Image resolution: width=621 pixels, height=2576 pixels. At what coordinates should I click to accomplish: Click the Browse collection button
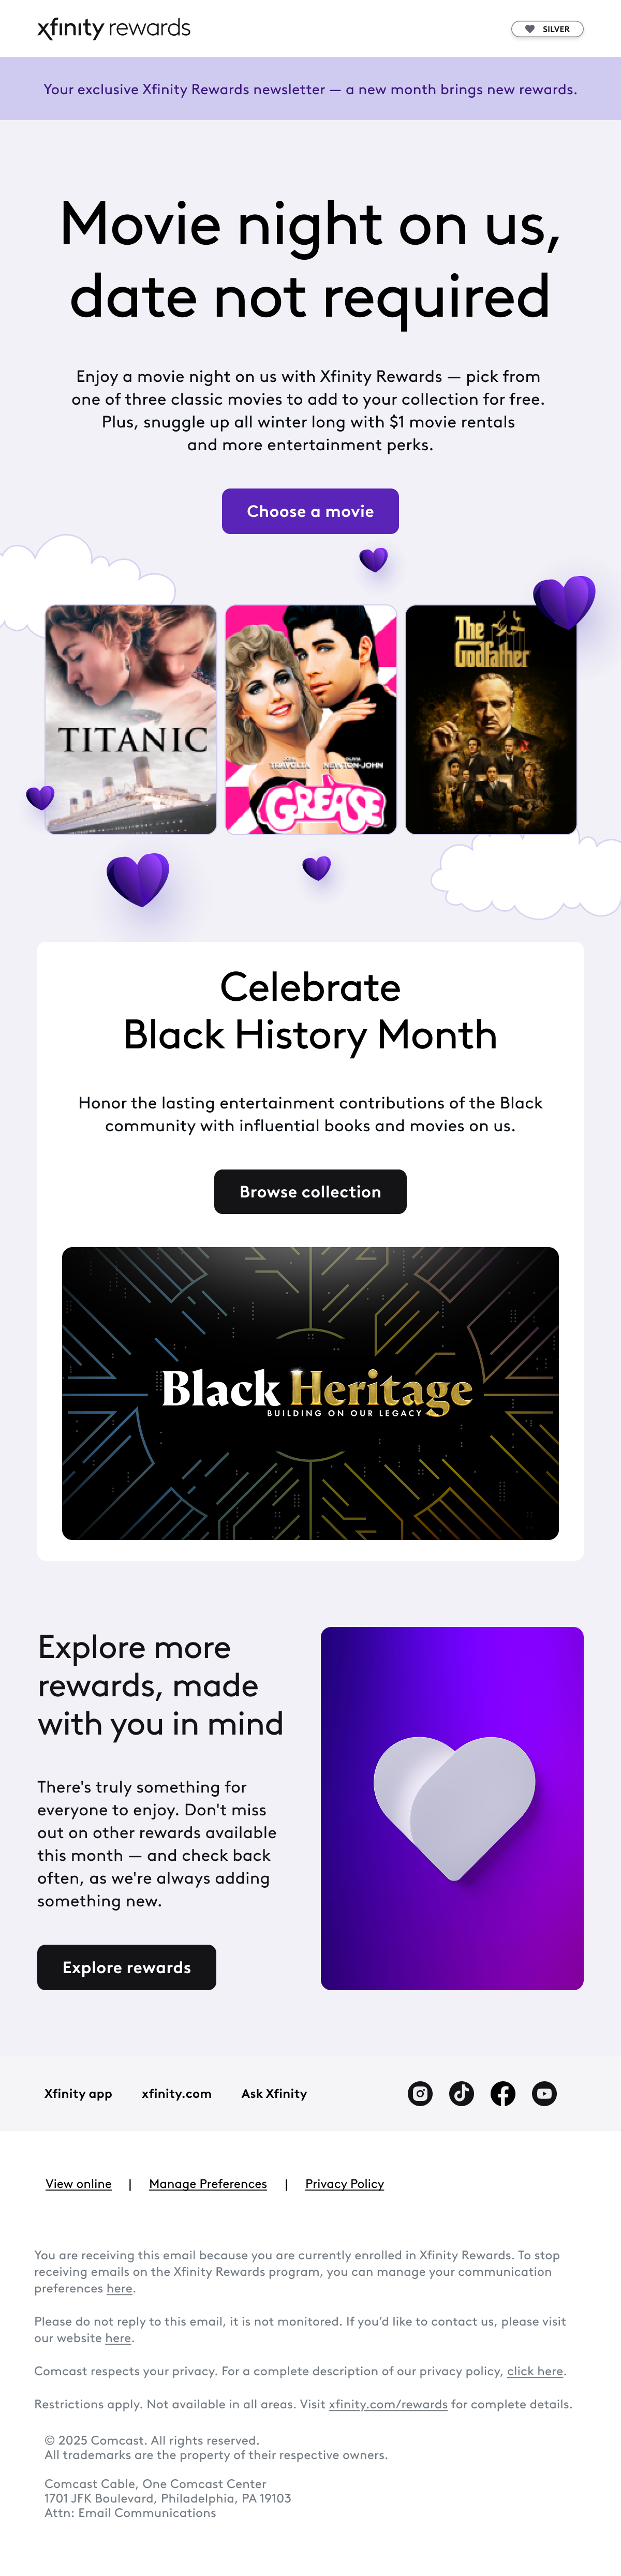310,1191
